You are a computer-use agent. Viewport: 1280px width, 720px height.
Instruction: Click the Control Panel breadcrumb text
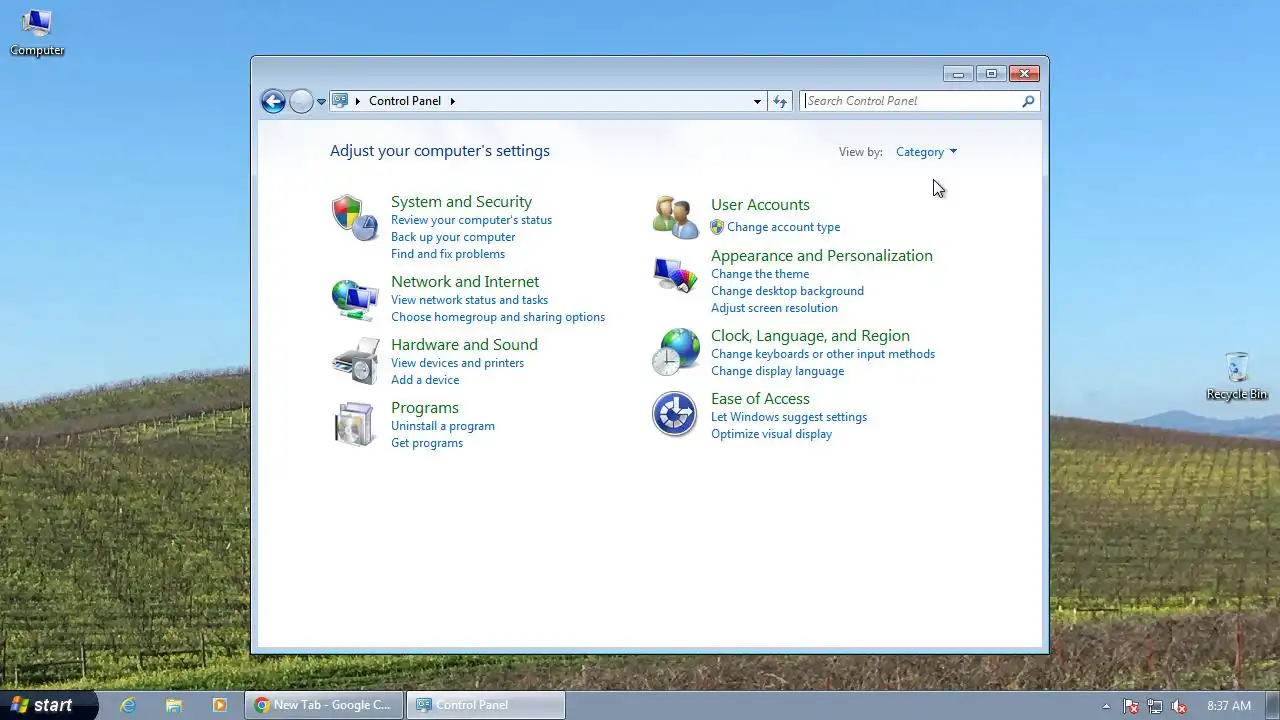point(405,101)
